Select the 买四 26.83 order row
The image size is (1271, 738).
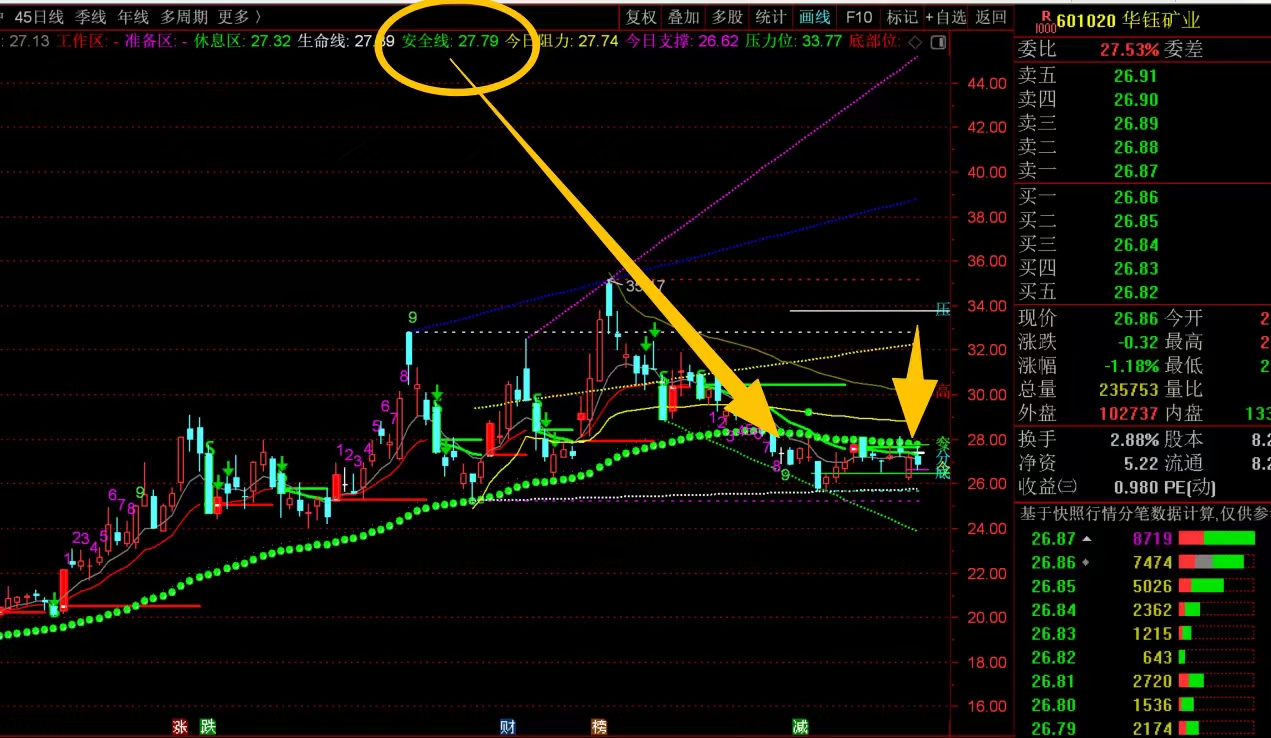(x=1142, y=269)
